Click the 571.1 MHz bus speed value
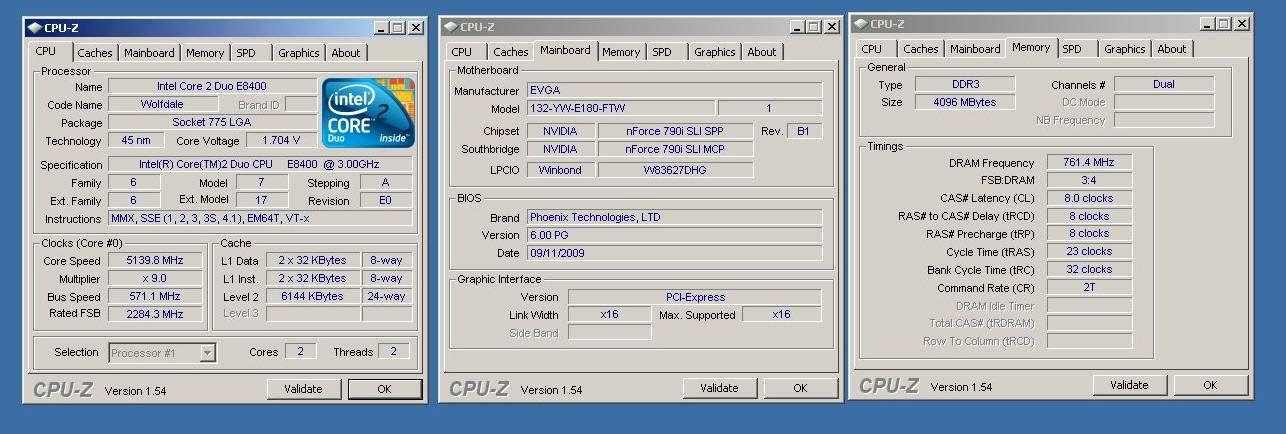Image resolution: width=1286 pixels, height=434 pixels. pyautogui.click(x=154, y=297)
